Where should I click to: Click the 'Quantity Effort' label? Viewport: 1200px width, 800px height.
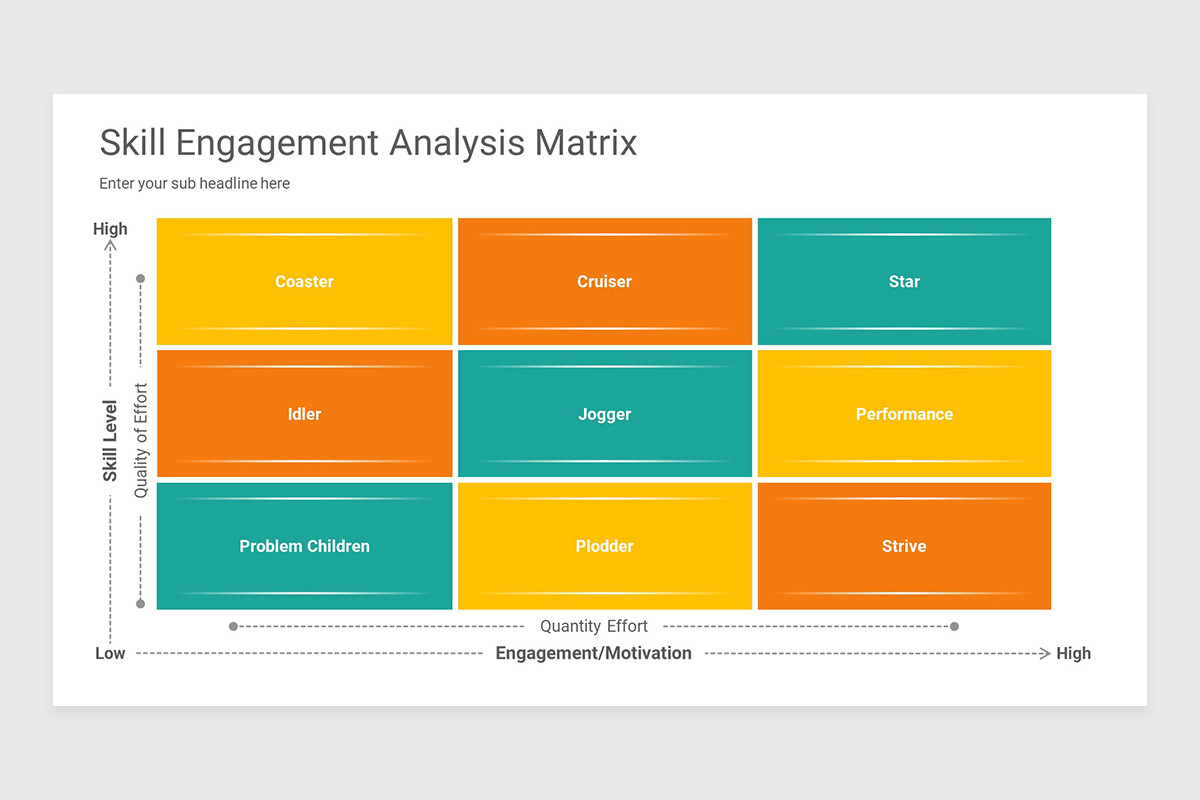[x=594, y=626]
